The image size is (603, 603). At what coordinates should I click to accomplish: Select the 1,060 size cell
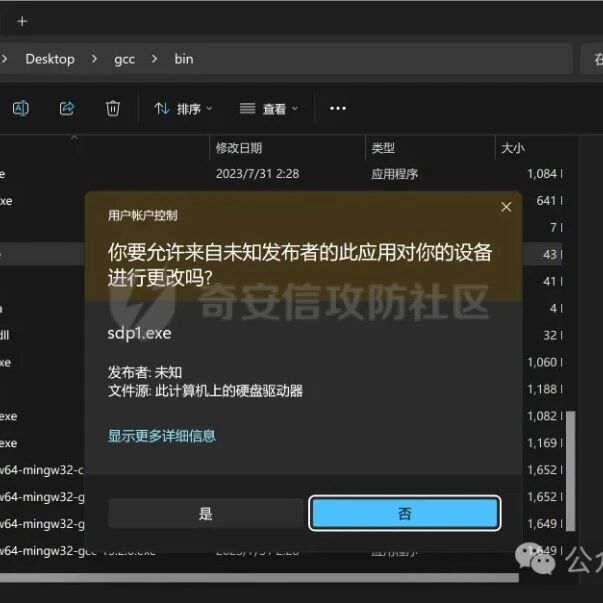point(542,362)
